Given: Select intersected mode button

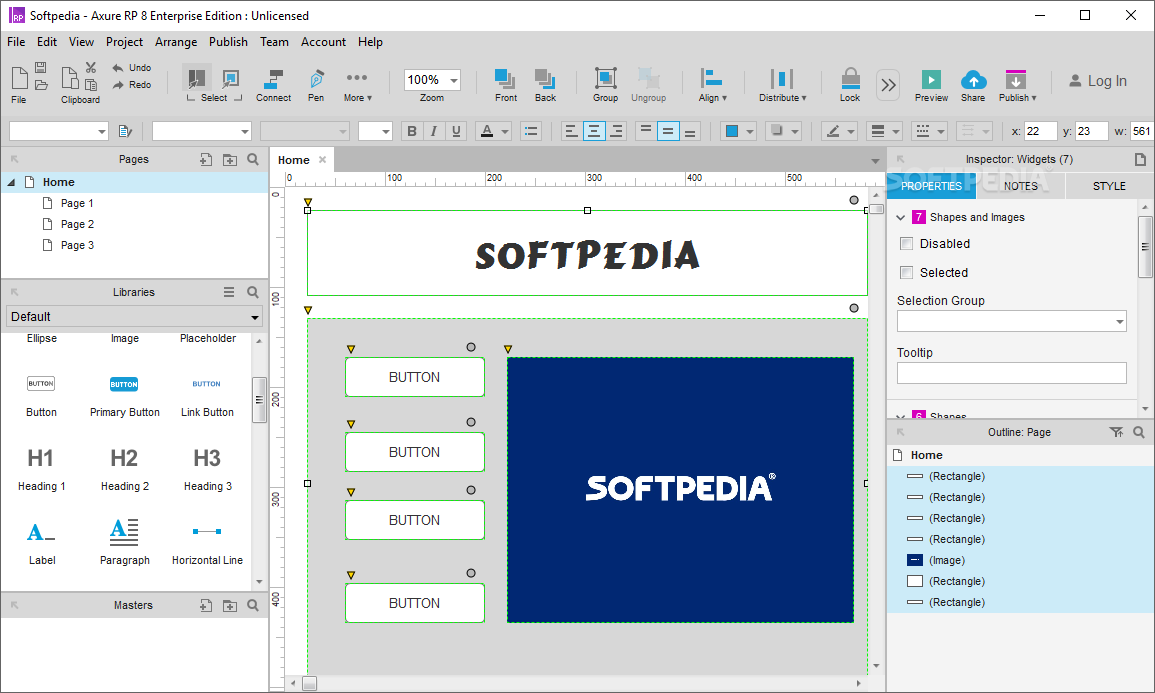Looking at the screenshot, I should tap(195, 79).
